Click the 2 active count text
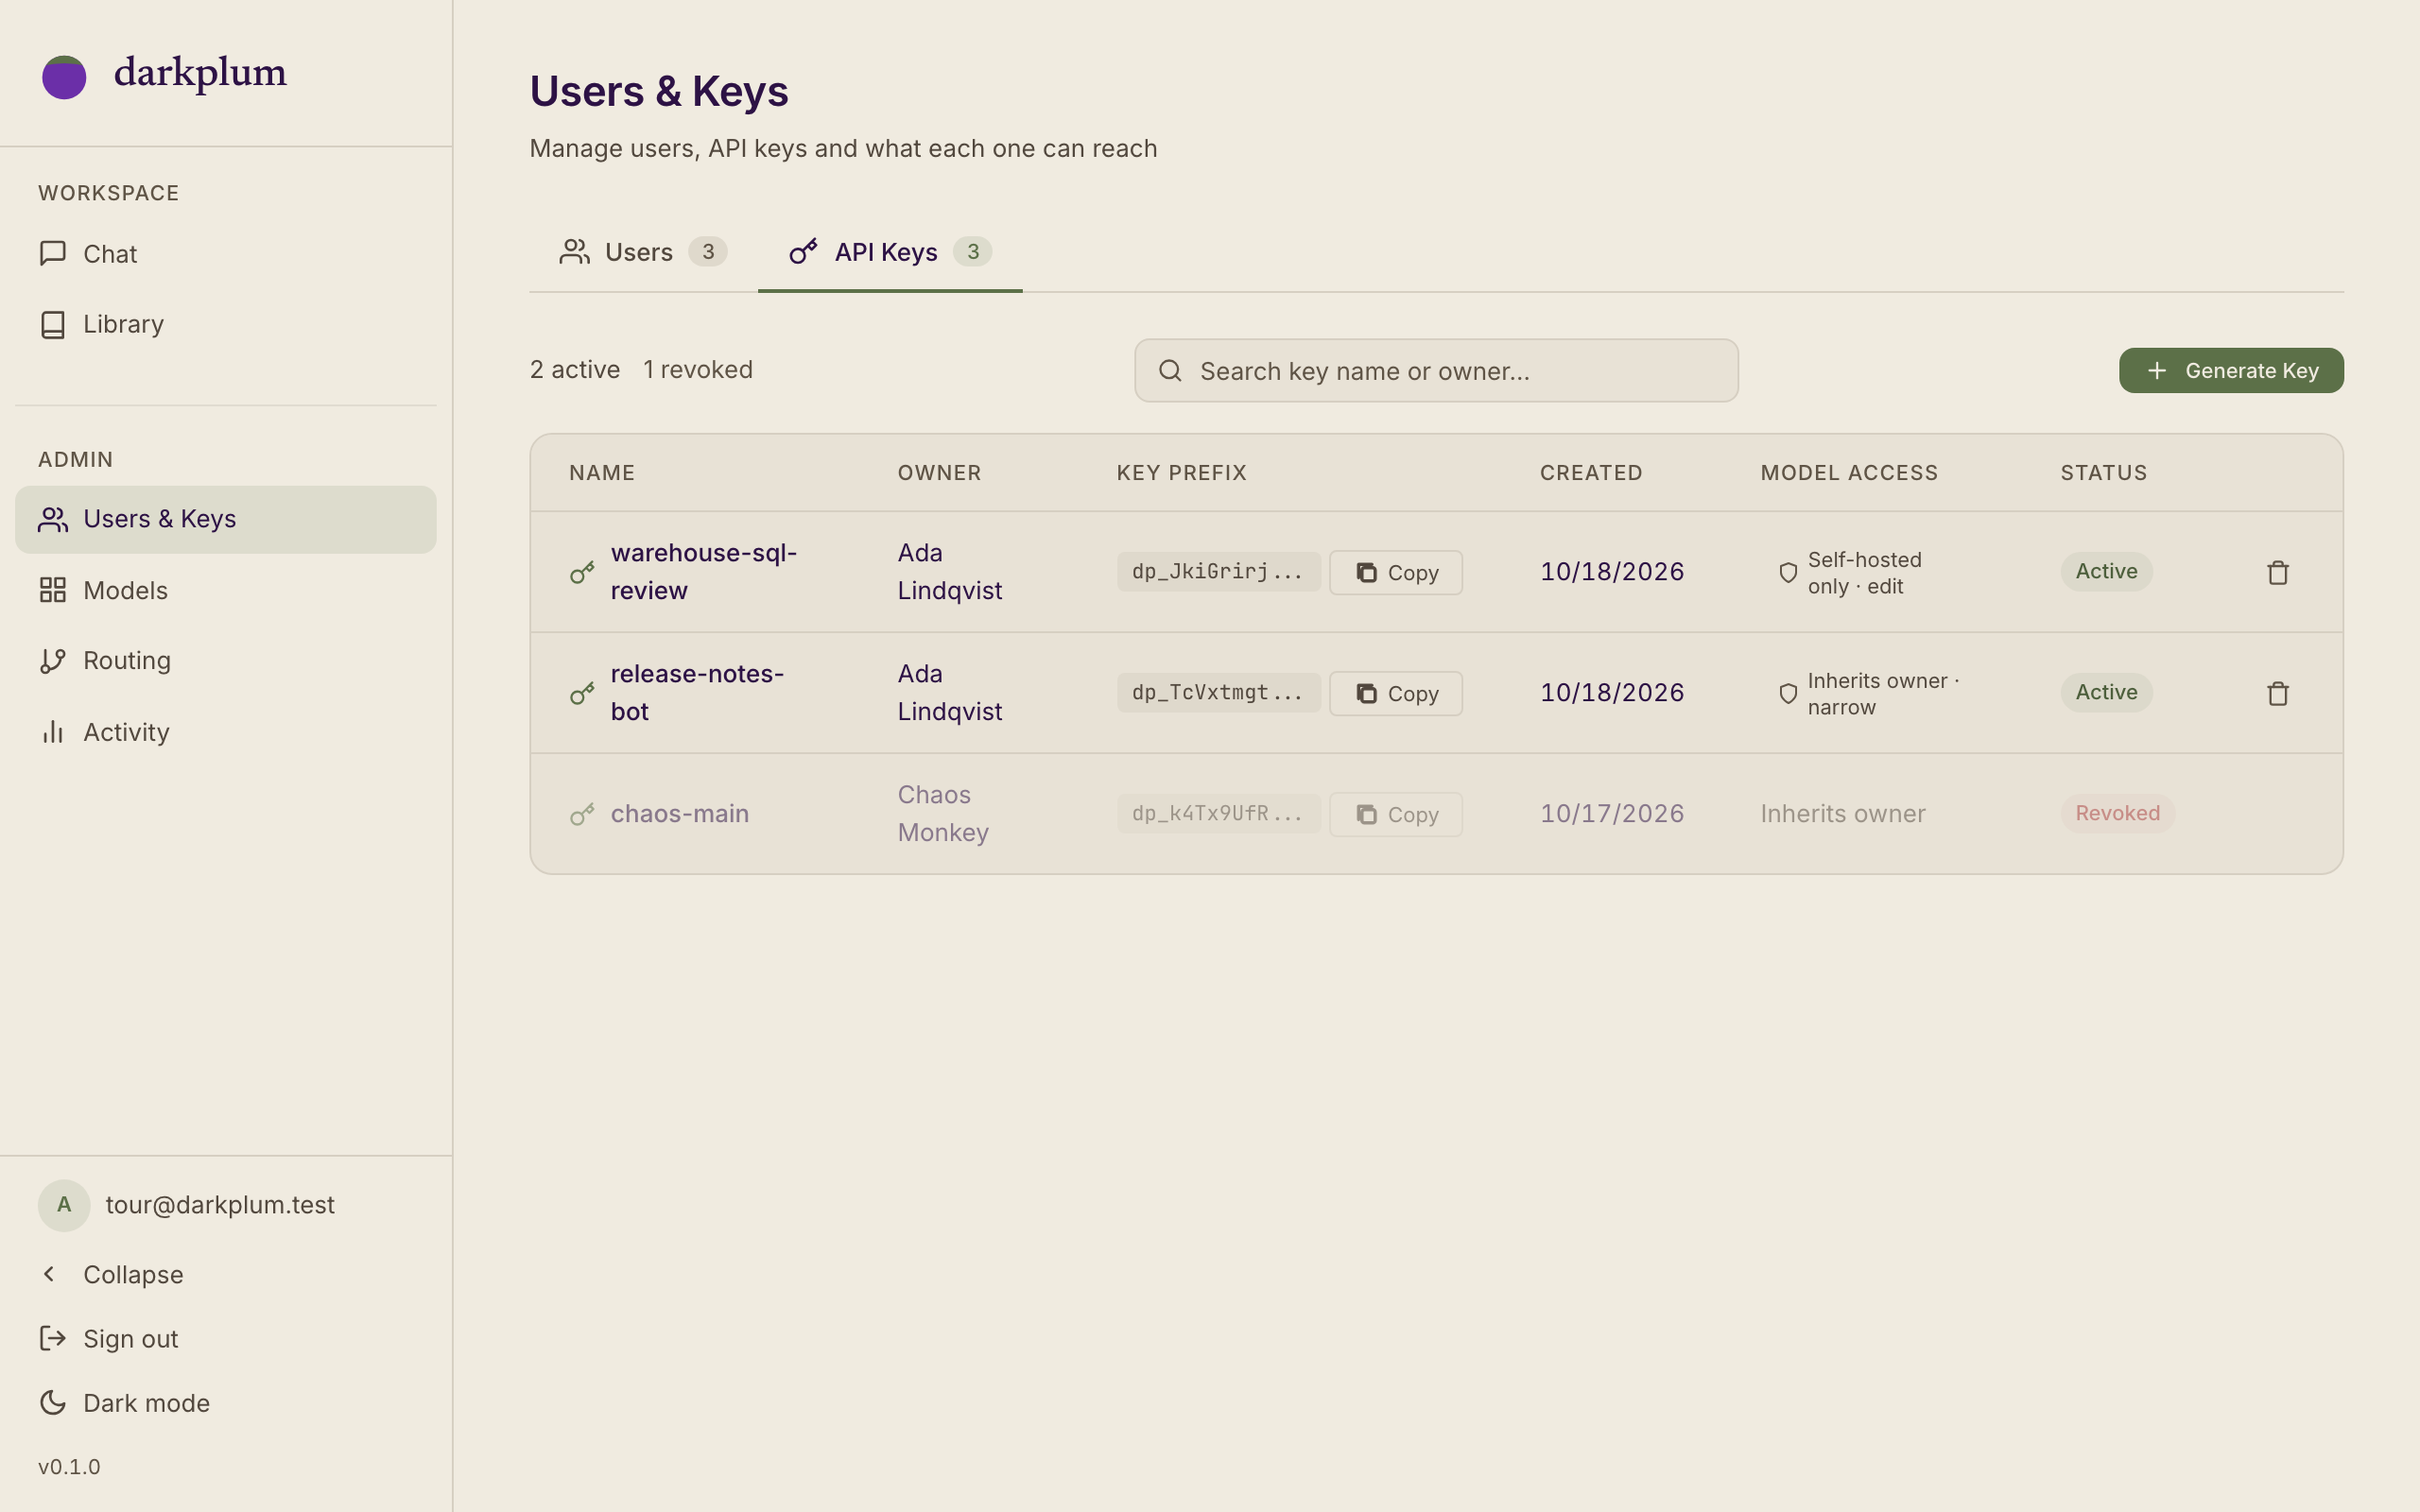 point(575,370)
